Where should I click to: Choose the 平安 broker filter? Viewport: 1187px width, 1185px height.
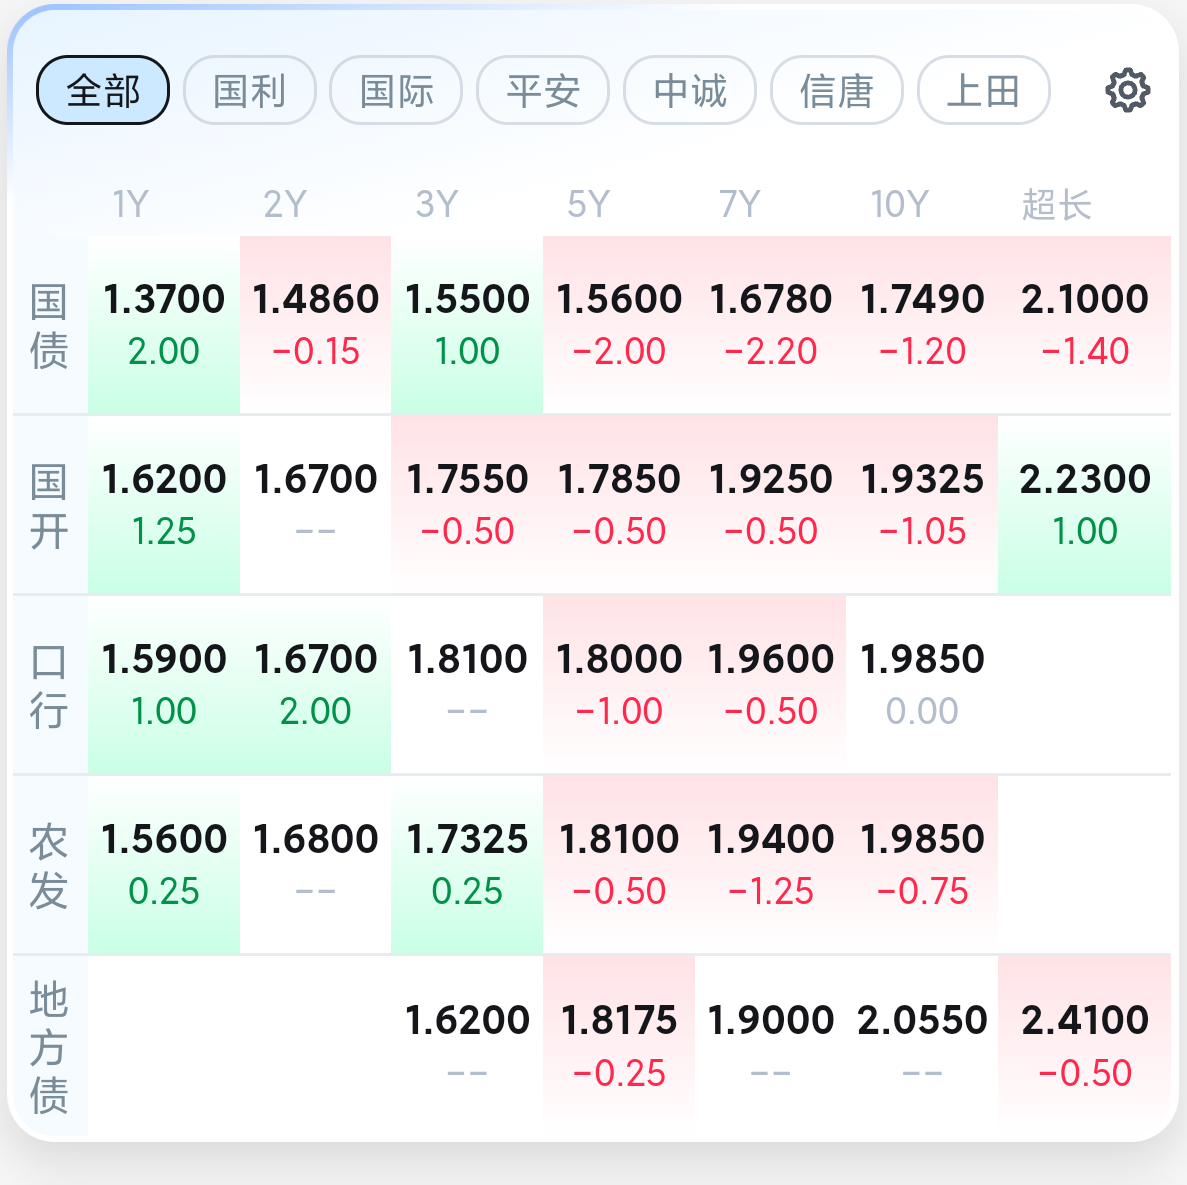543,90
